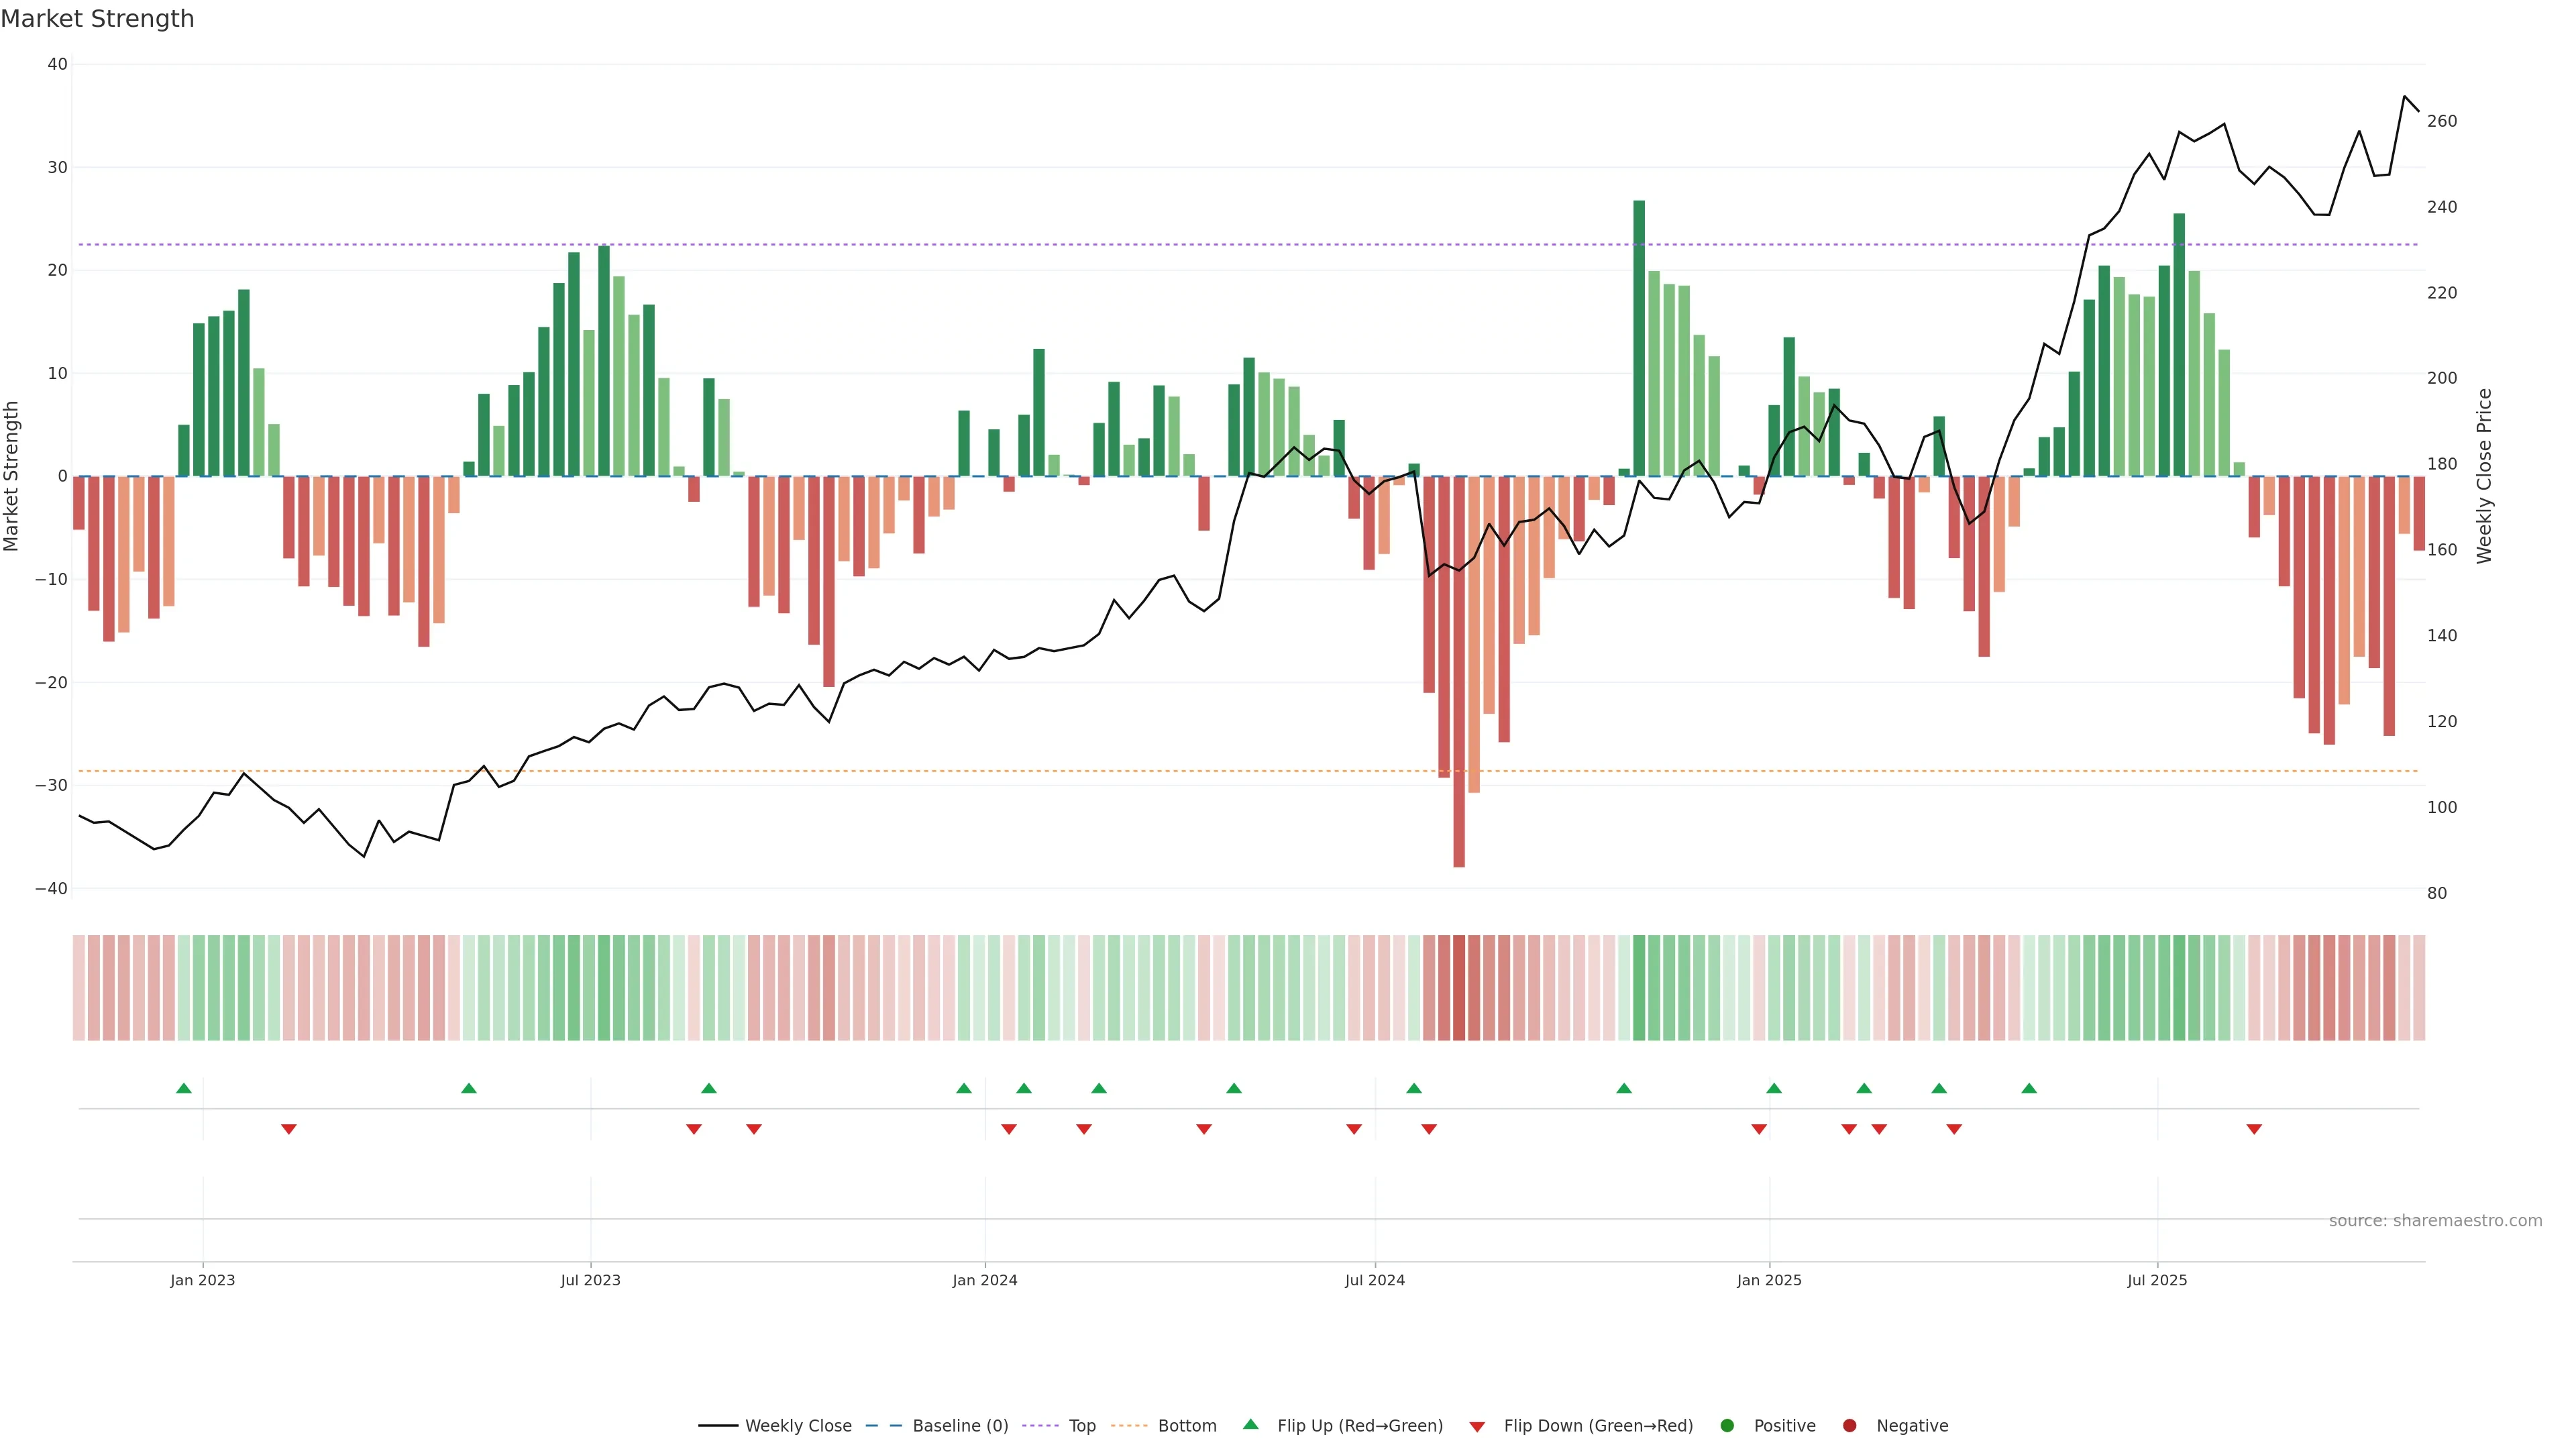
Task: Click the Jul 2025 x-axis label
Action: click(x=2157, y=1280)
